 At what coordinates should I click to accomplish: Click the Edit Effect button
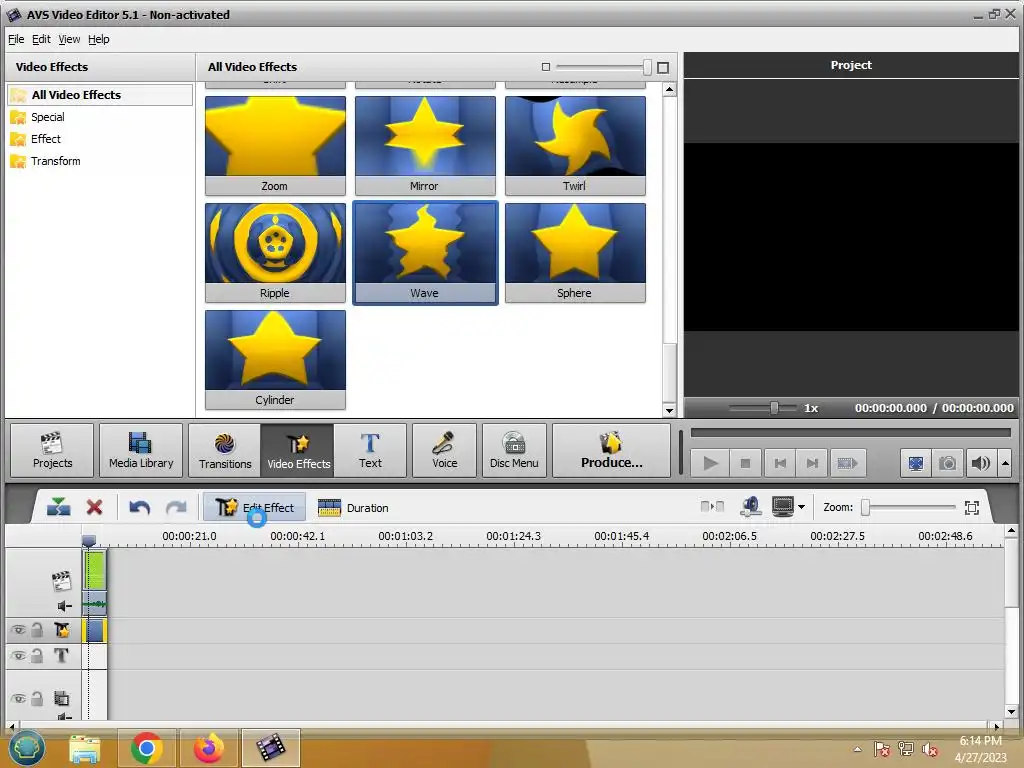(254, 507)
